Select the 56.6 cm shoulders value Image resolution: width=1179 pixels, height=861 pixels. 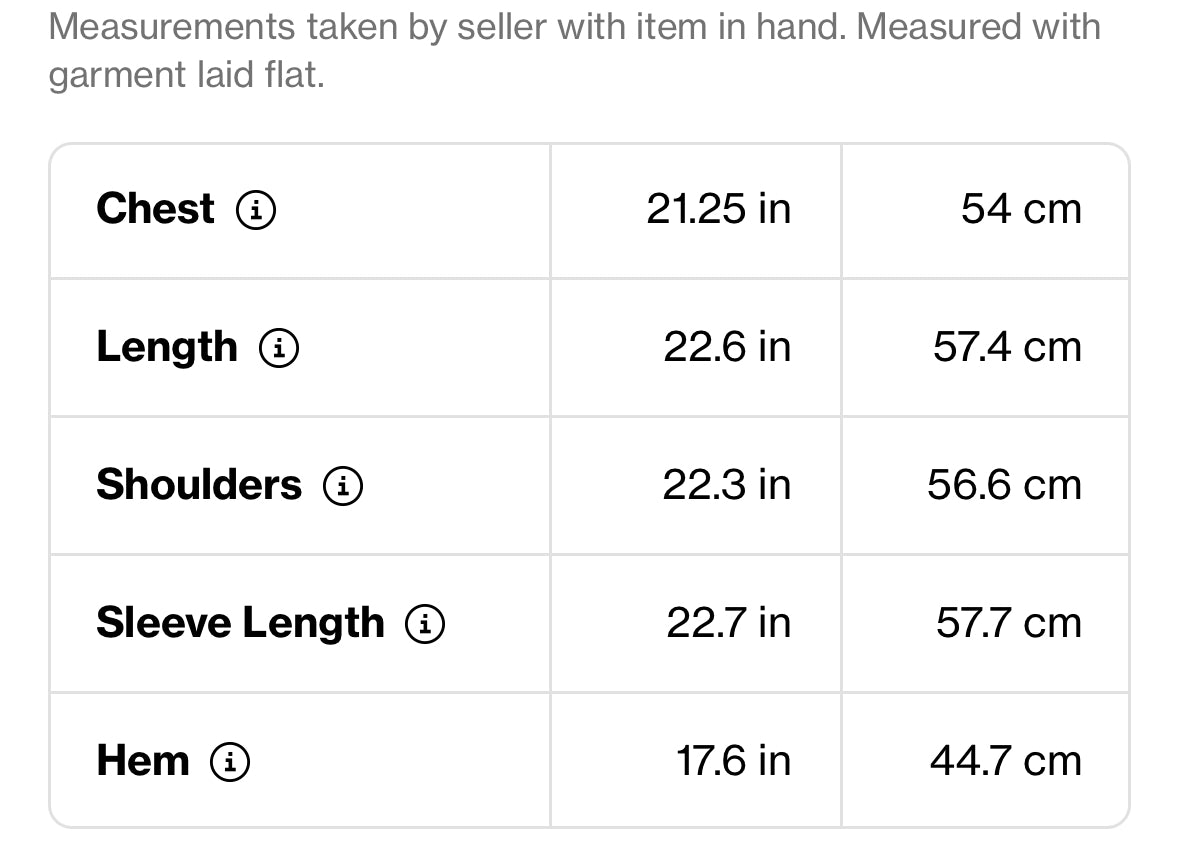pyautogui.click(x=1004, y=485)
